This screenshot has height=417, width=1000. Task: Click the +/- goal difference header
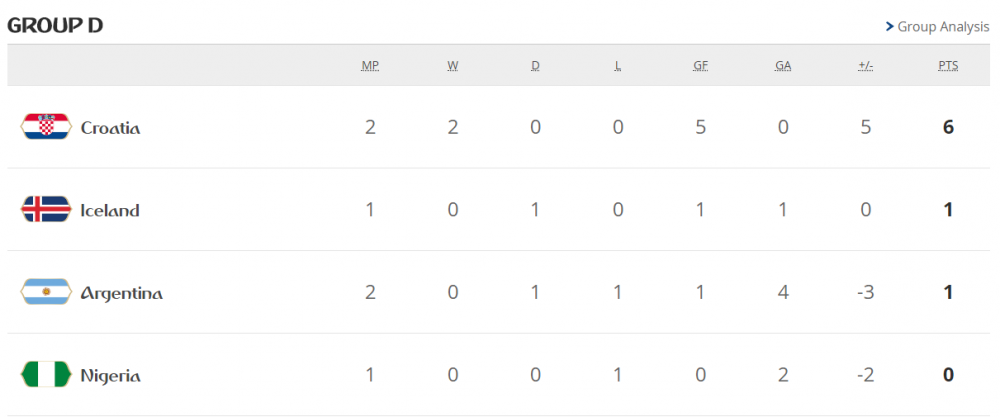tap(866, 66)
